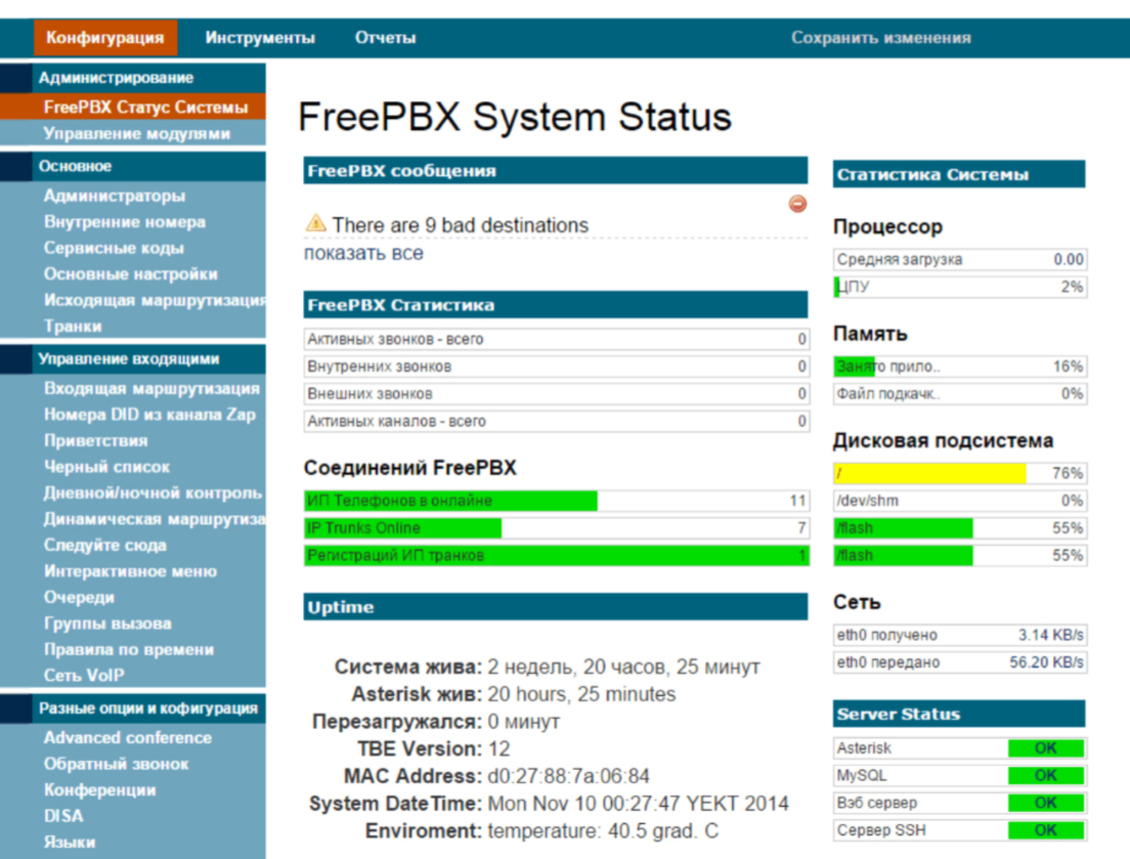1130x859 pixels.
Task: Open Сеть VoIP
Action: (x=84, y=675)
